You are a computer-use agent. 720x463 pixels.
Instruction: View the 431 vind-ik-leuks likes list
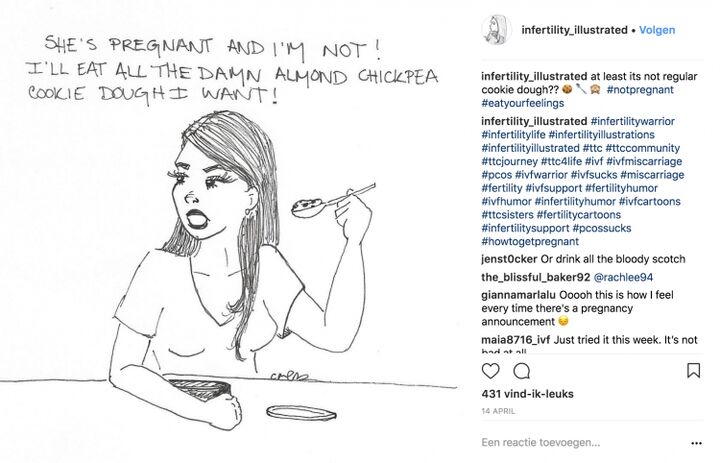point(527,394)
